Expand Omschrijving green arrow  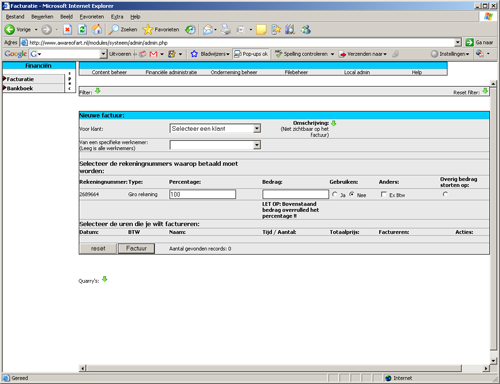[333, 123]
